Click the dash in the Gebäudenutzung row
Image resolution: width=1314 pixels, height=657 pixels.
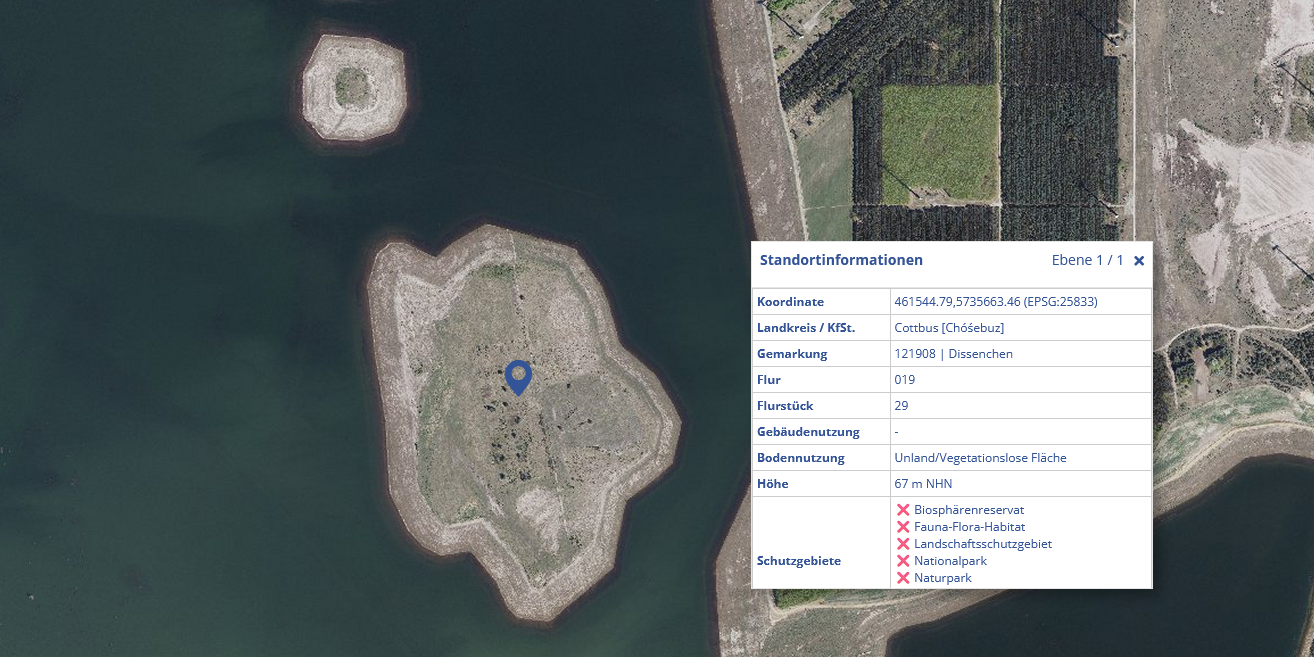point(898,431)
